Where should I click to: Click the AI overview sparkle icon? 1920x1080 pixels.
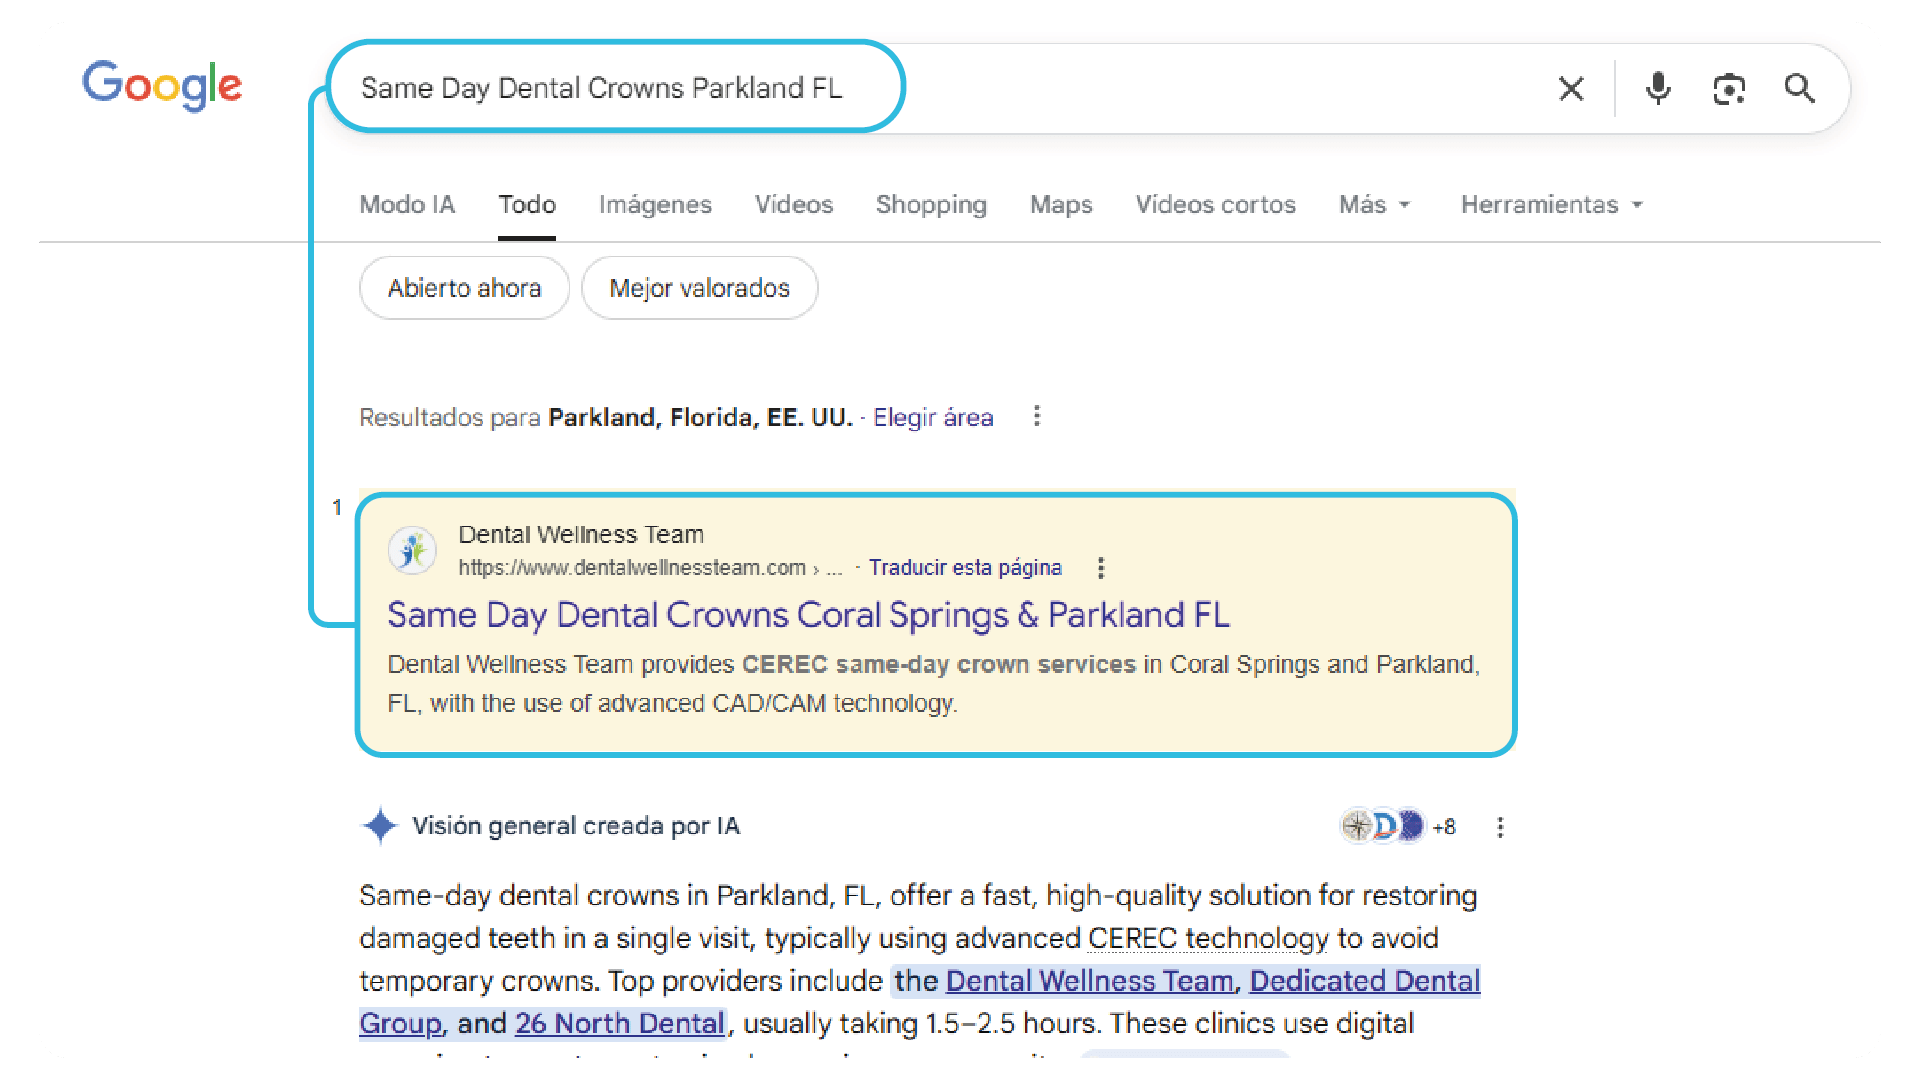click(x=380, y=826)
